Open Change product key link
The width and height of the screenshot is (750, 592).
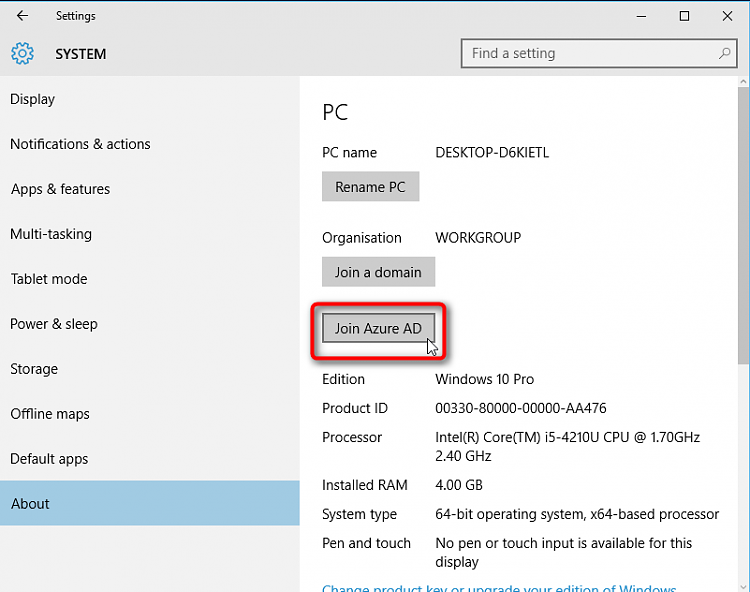click(499, 588)
